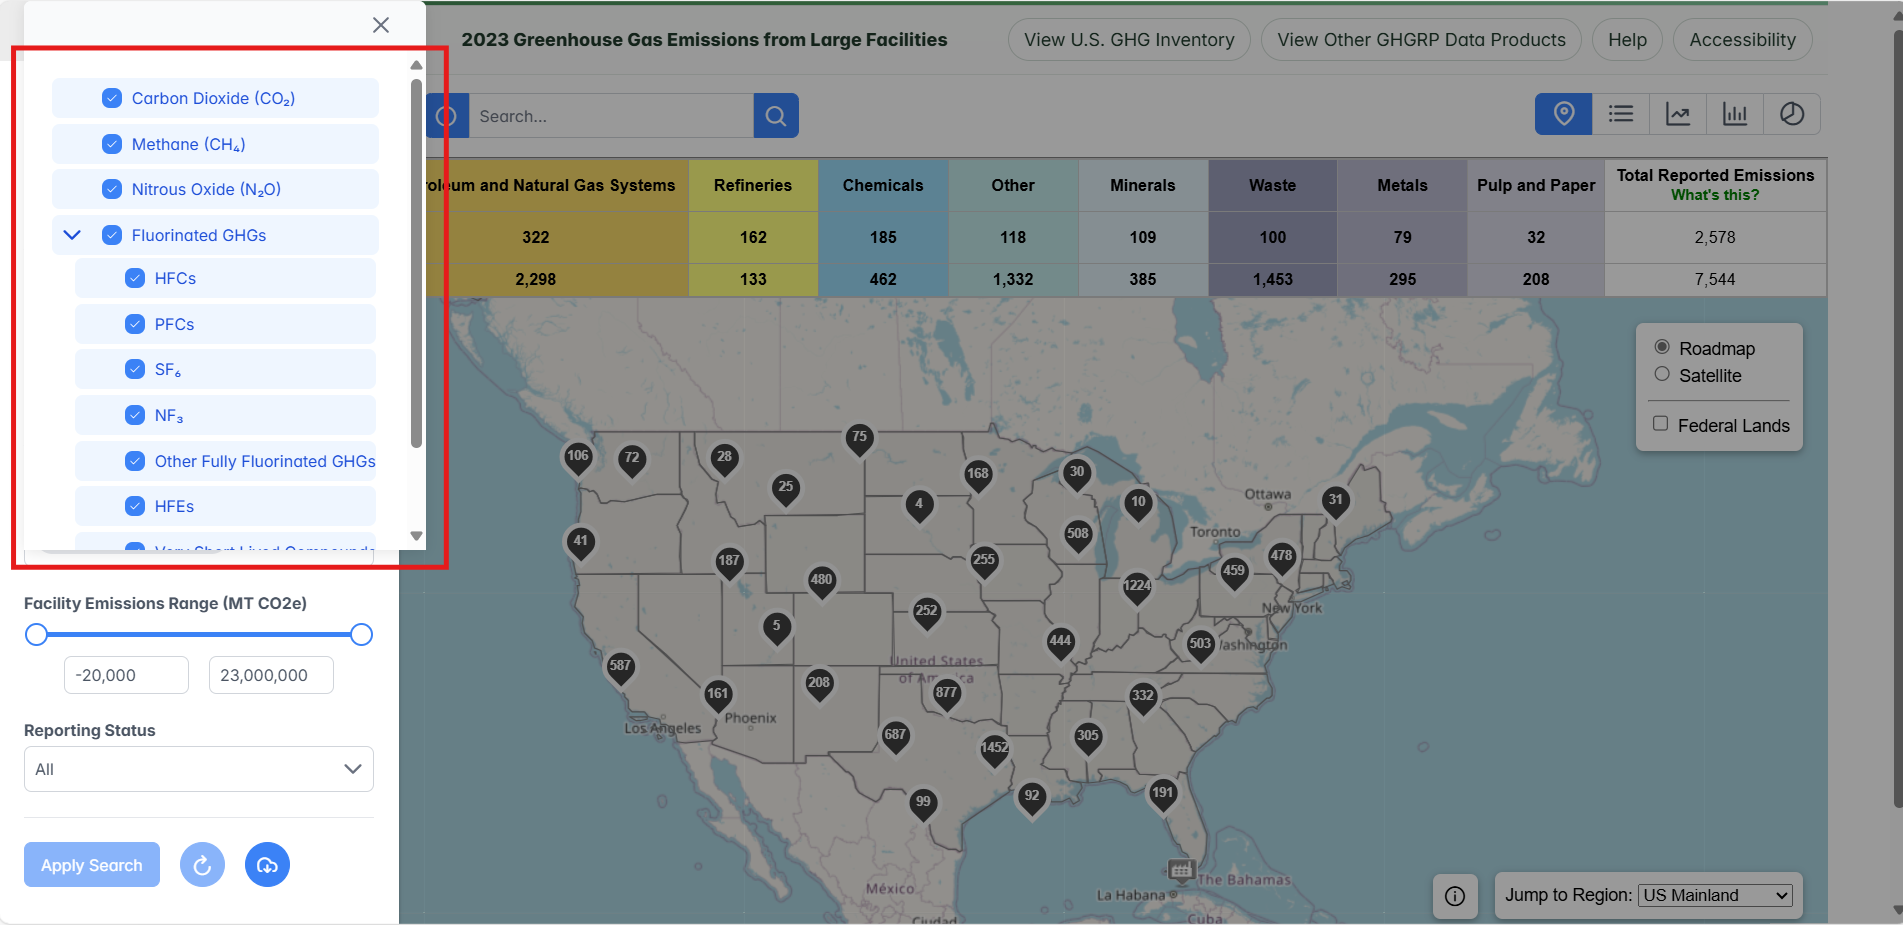The height and width of the screenshot is (925, 1903).
Task: Collapse the Fluorinated GHGs group
Action: [x=71, y=234]
